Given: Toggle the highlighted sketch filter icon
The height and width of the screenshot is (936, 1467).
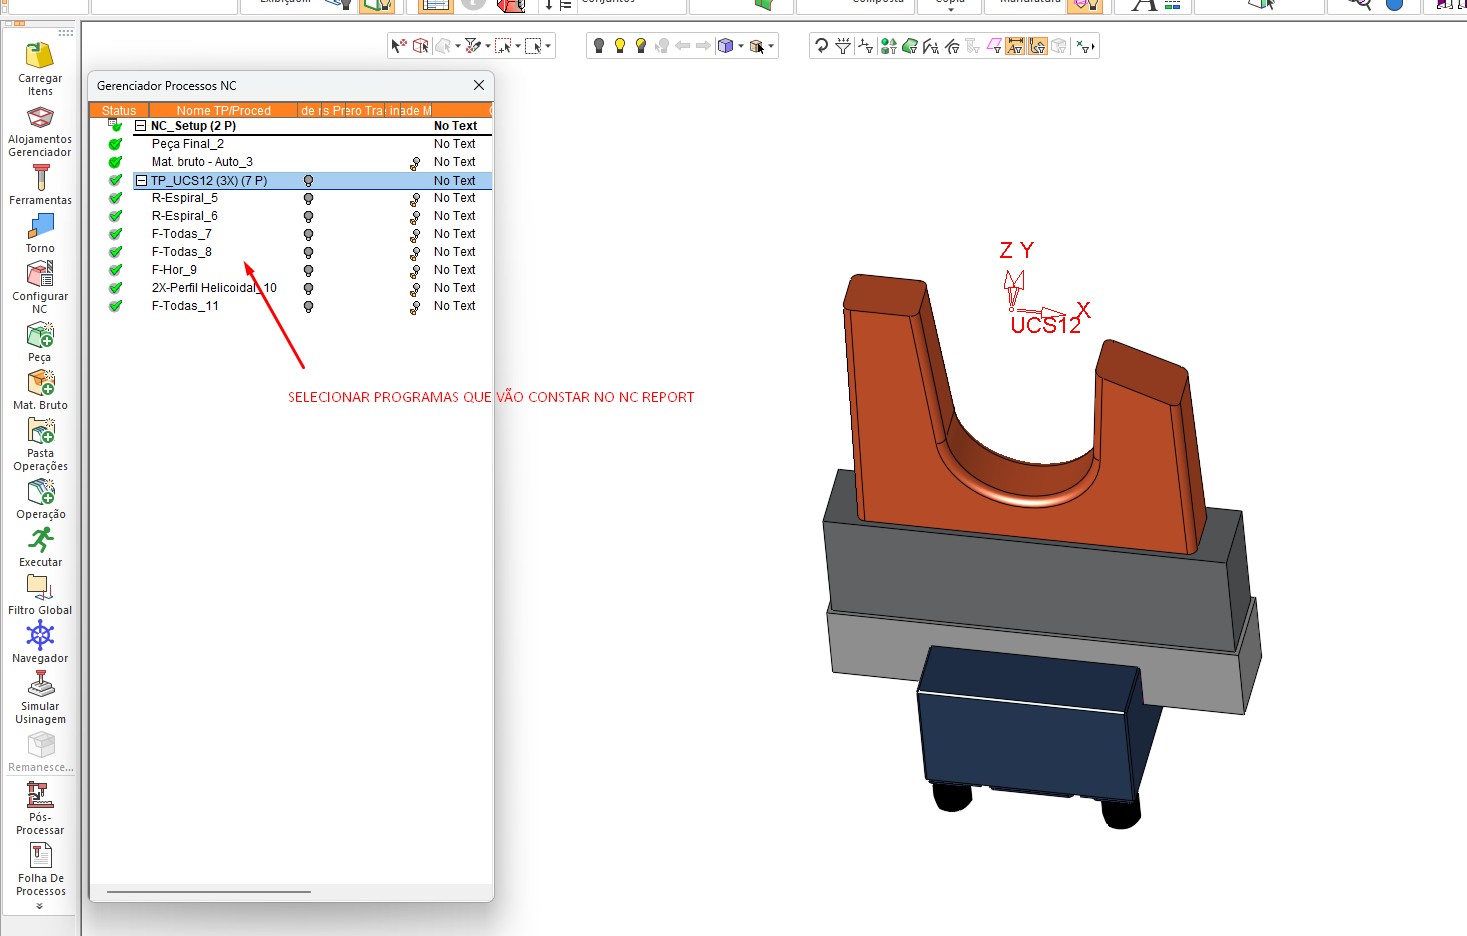Looking at the screenshot, I should (1038, 46).
